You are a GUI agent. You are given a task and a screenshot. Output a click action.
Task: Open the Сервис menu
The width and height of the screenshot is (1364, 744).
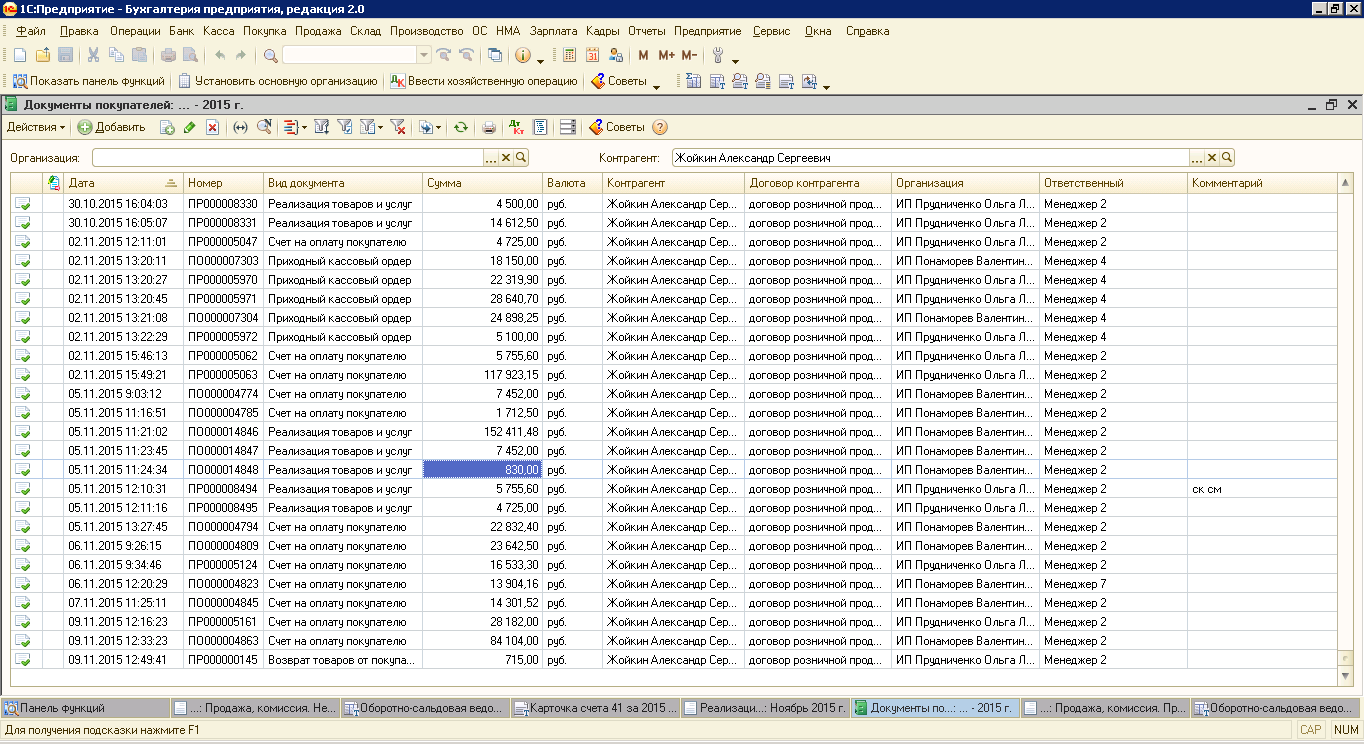tap(772, 31)
